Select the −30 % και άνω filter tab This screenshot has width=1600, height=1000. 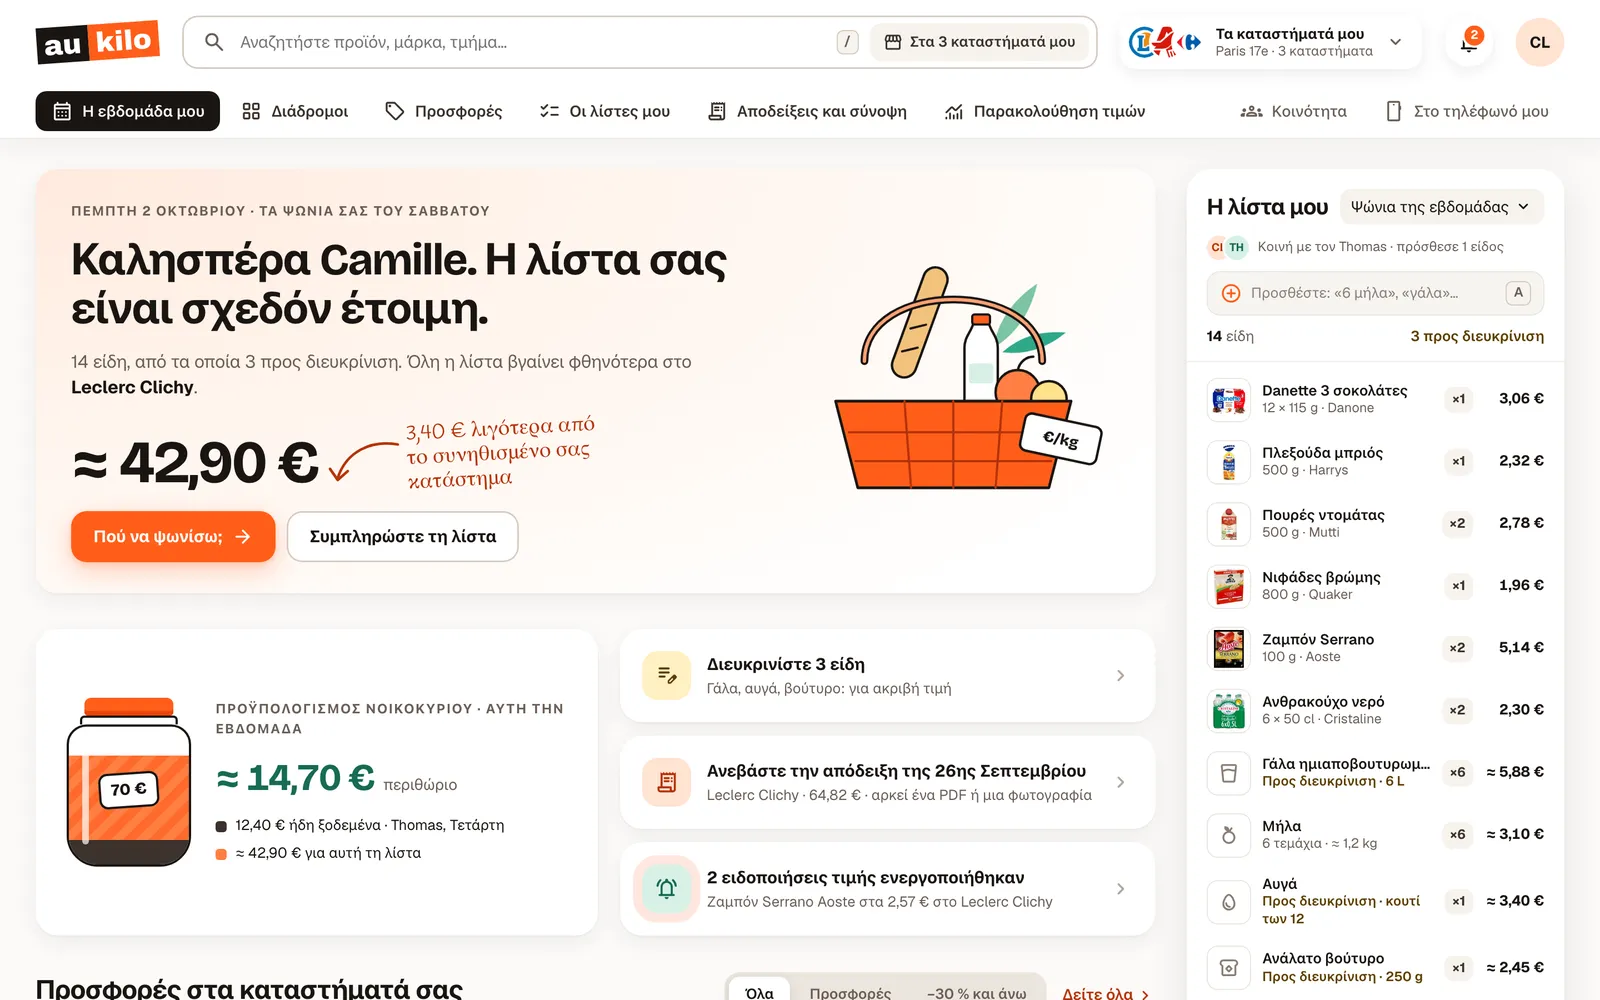(976, 993)
